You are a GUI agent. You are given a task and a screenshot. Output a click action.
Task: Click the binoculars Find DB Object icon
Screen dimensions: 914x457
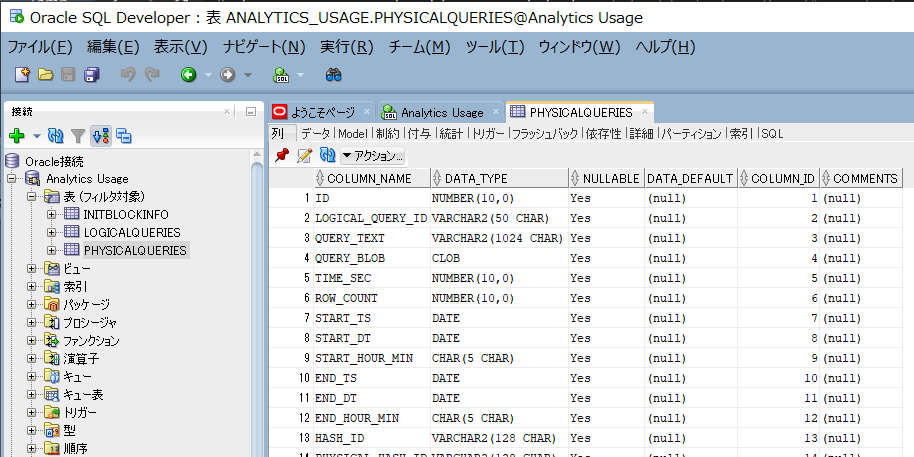pos(333,75)
